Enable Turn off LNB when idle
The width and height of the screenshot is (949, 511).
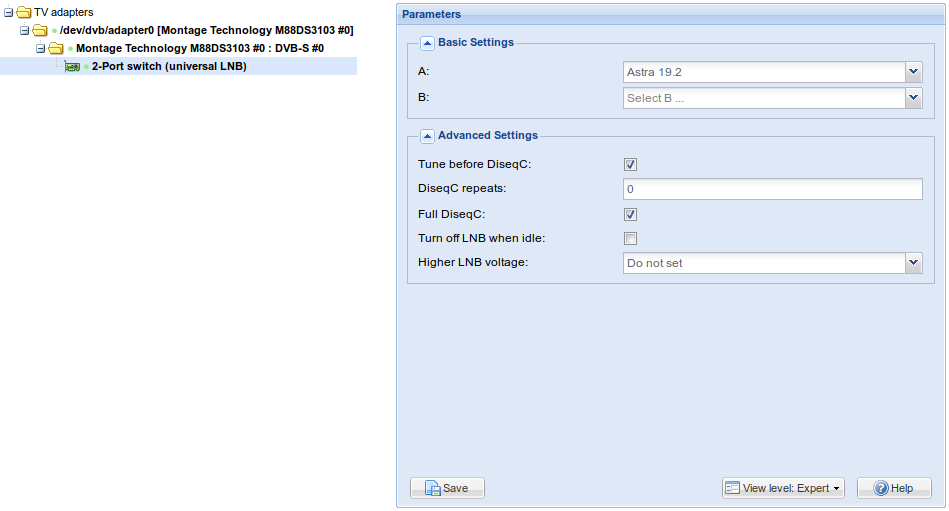pyautogui.click(x=630, y=239)
